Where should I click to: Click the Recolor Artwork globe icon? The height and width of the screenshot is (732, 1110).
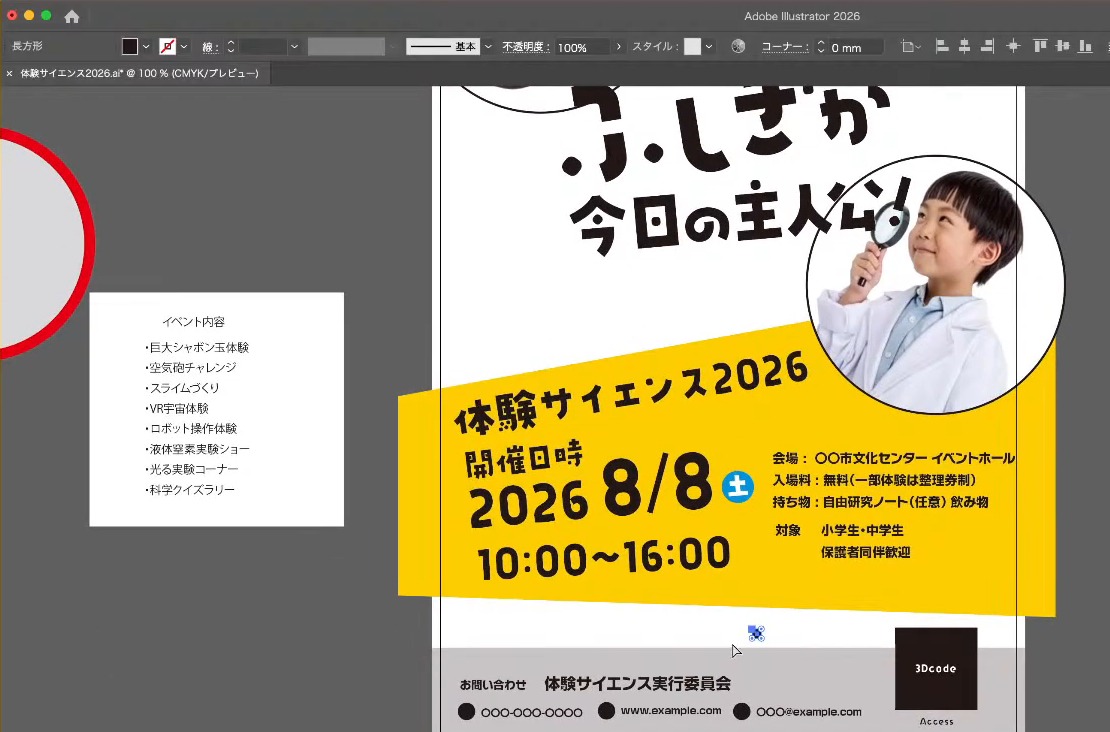tap(738, 47)
